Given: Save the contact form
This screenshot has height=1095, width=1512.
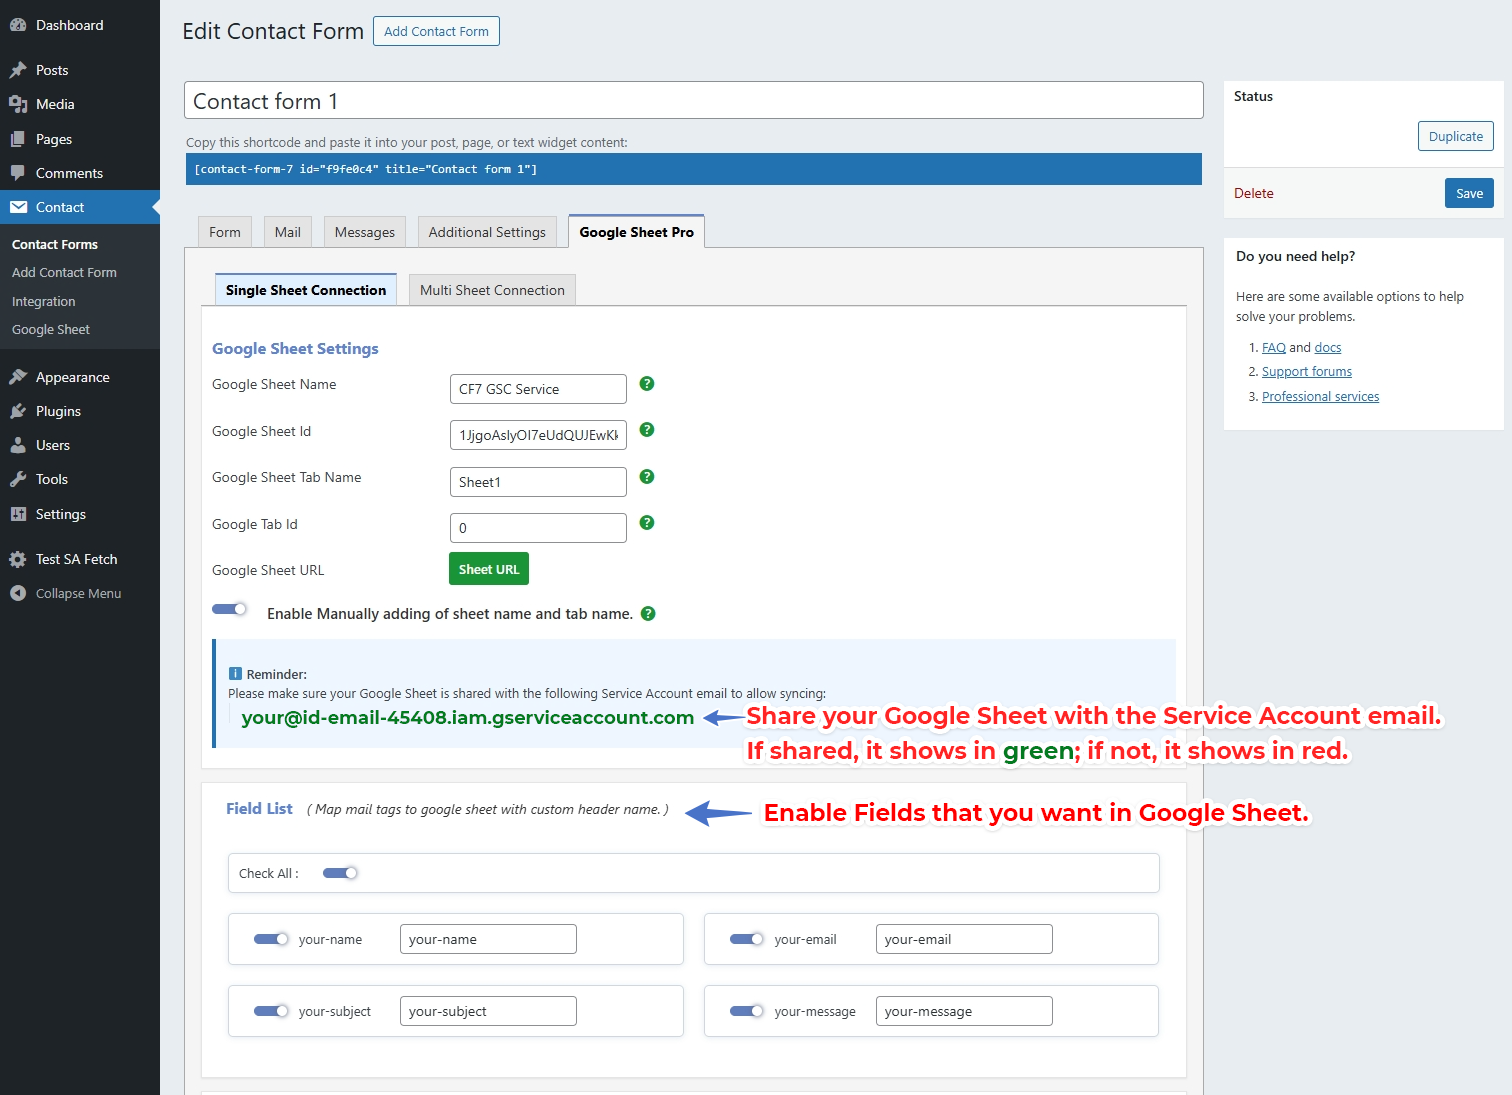Looking at the screenshot, I should pyautogui.click(x=1468, y=193).
